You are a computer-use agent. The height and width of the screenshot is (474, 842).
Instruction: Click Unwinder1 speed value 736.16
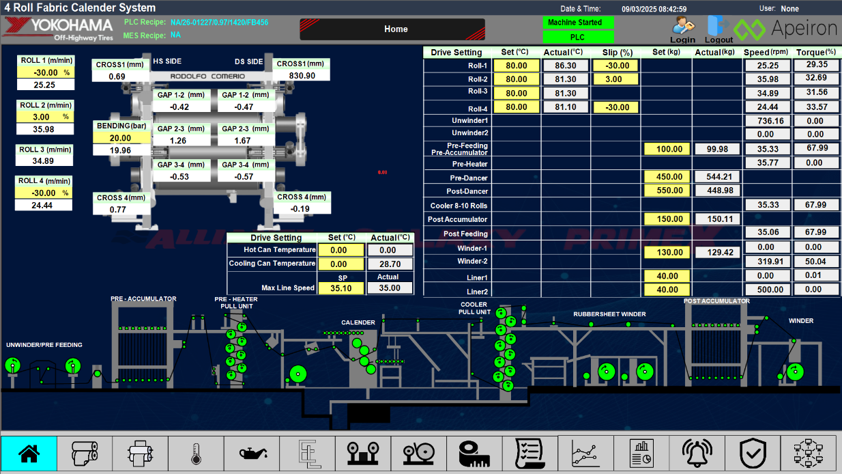pyautogui.click(x=767, y=121)
